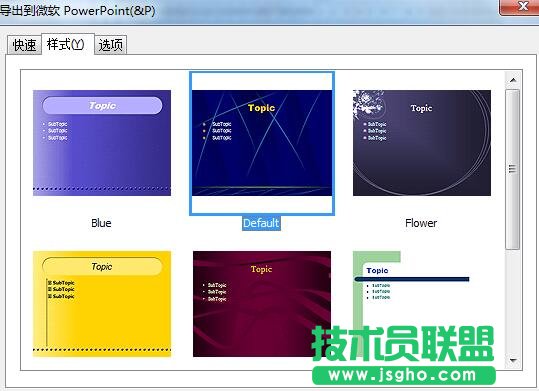Click the Blue style label
This screenshot has height=391, width=539.
pyautogui.click(x=101, y=223)
